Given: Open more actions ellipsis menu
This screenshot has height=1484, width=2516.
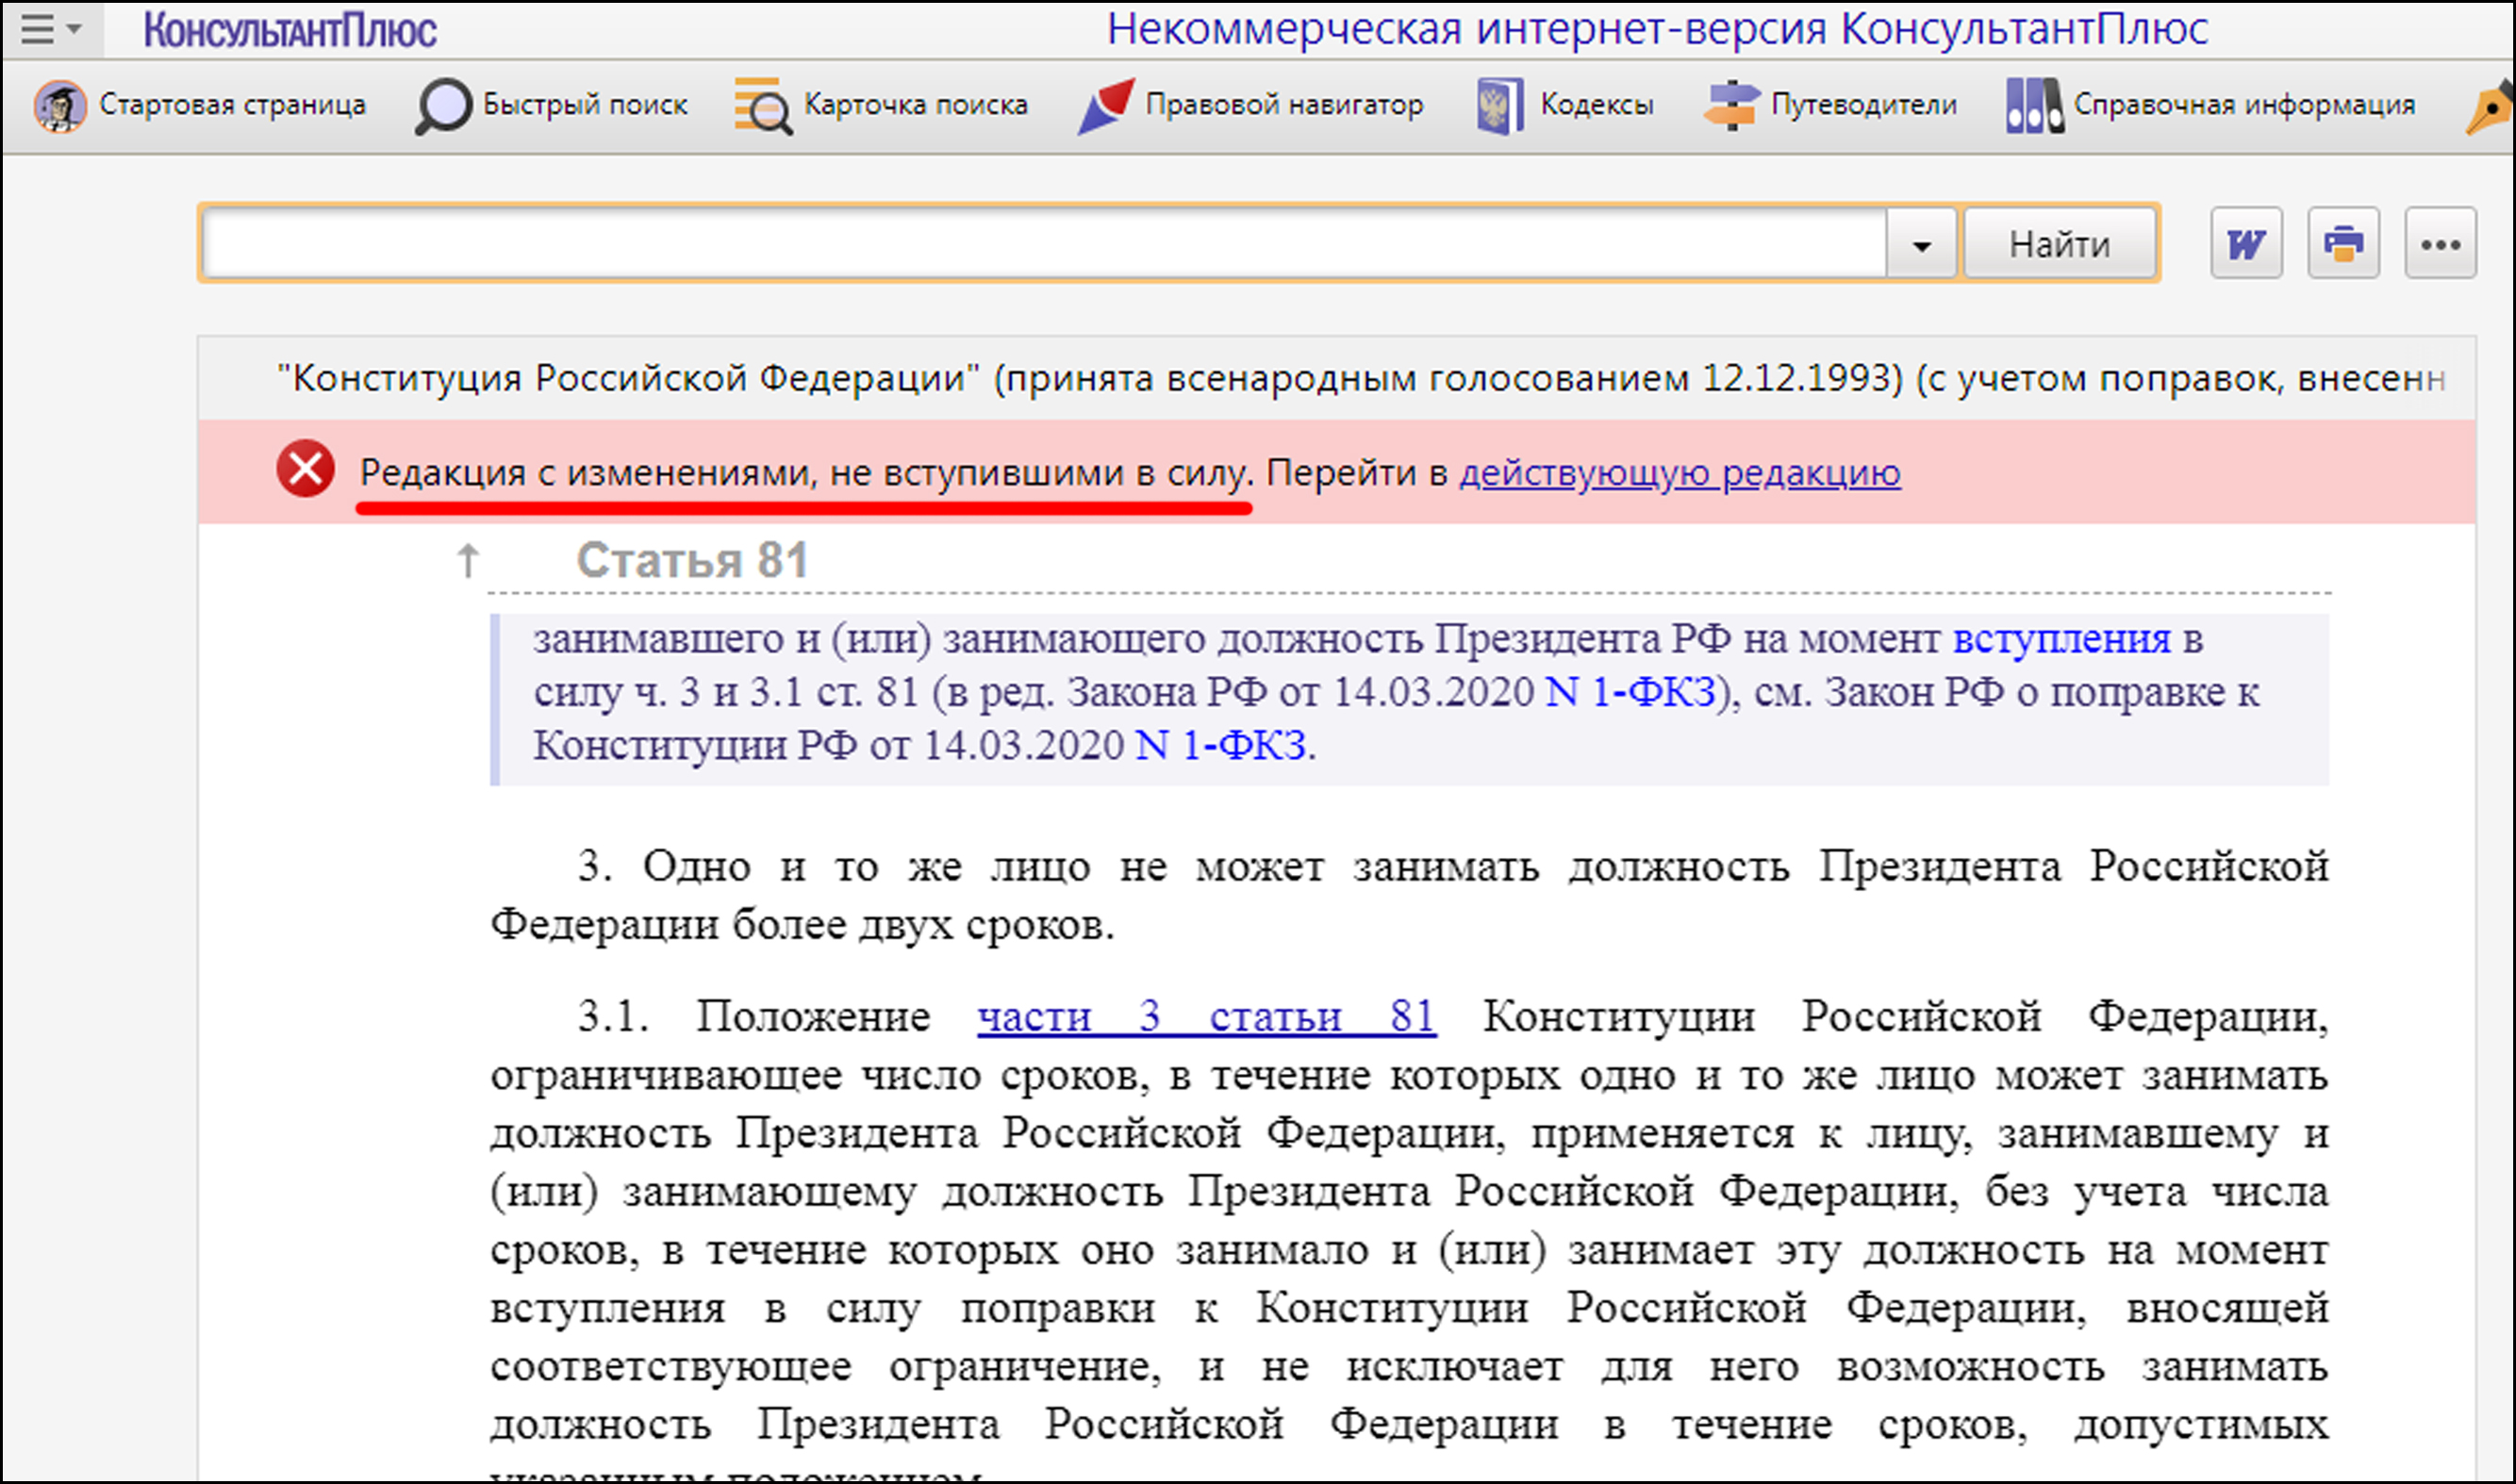Looking at the screenshot, I should 2440,243.
